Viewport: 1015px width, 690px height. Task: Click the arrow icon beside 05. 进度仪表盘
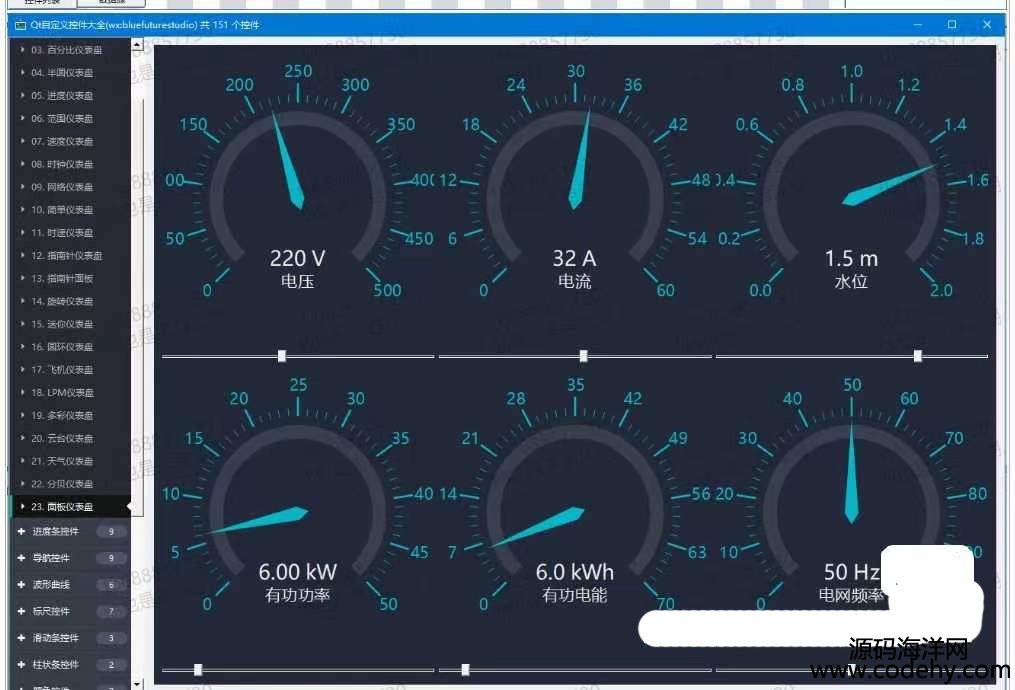23,96
